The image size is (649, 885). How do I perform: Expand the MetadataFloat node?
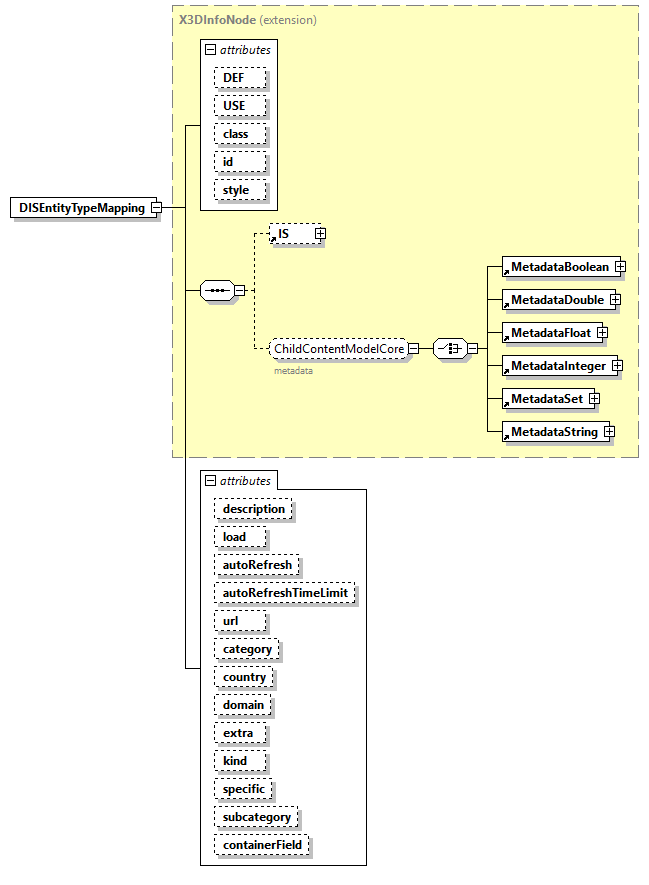pos(602,333)
